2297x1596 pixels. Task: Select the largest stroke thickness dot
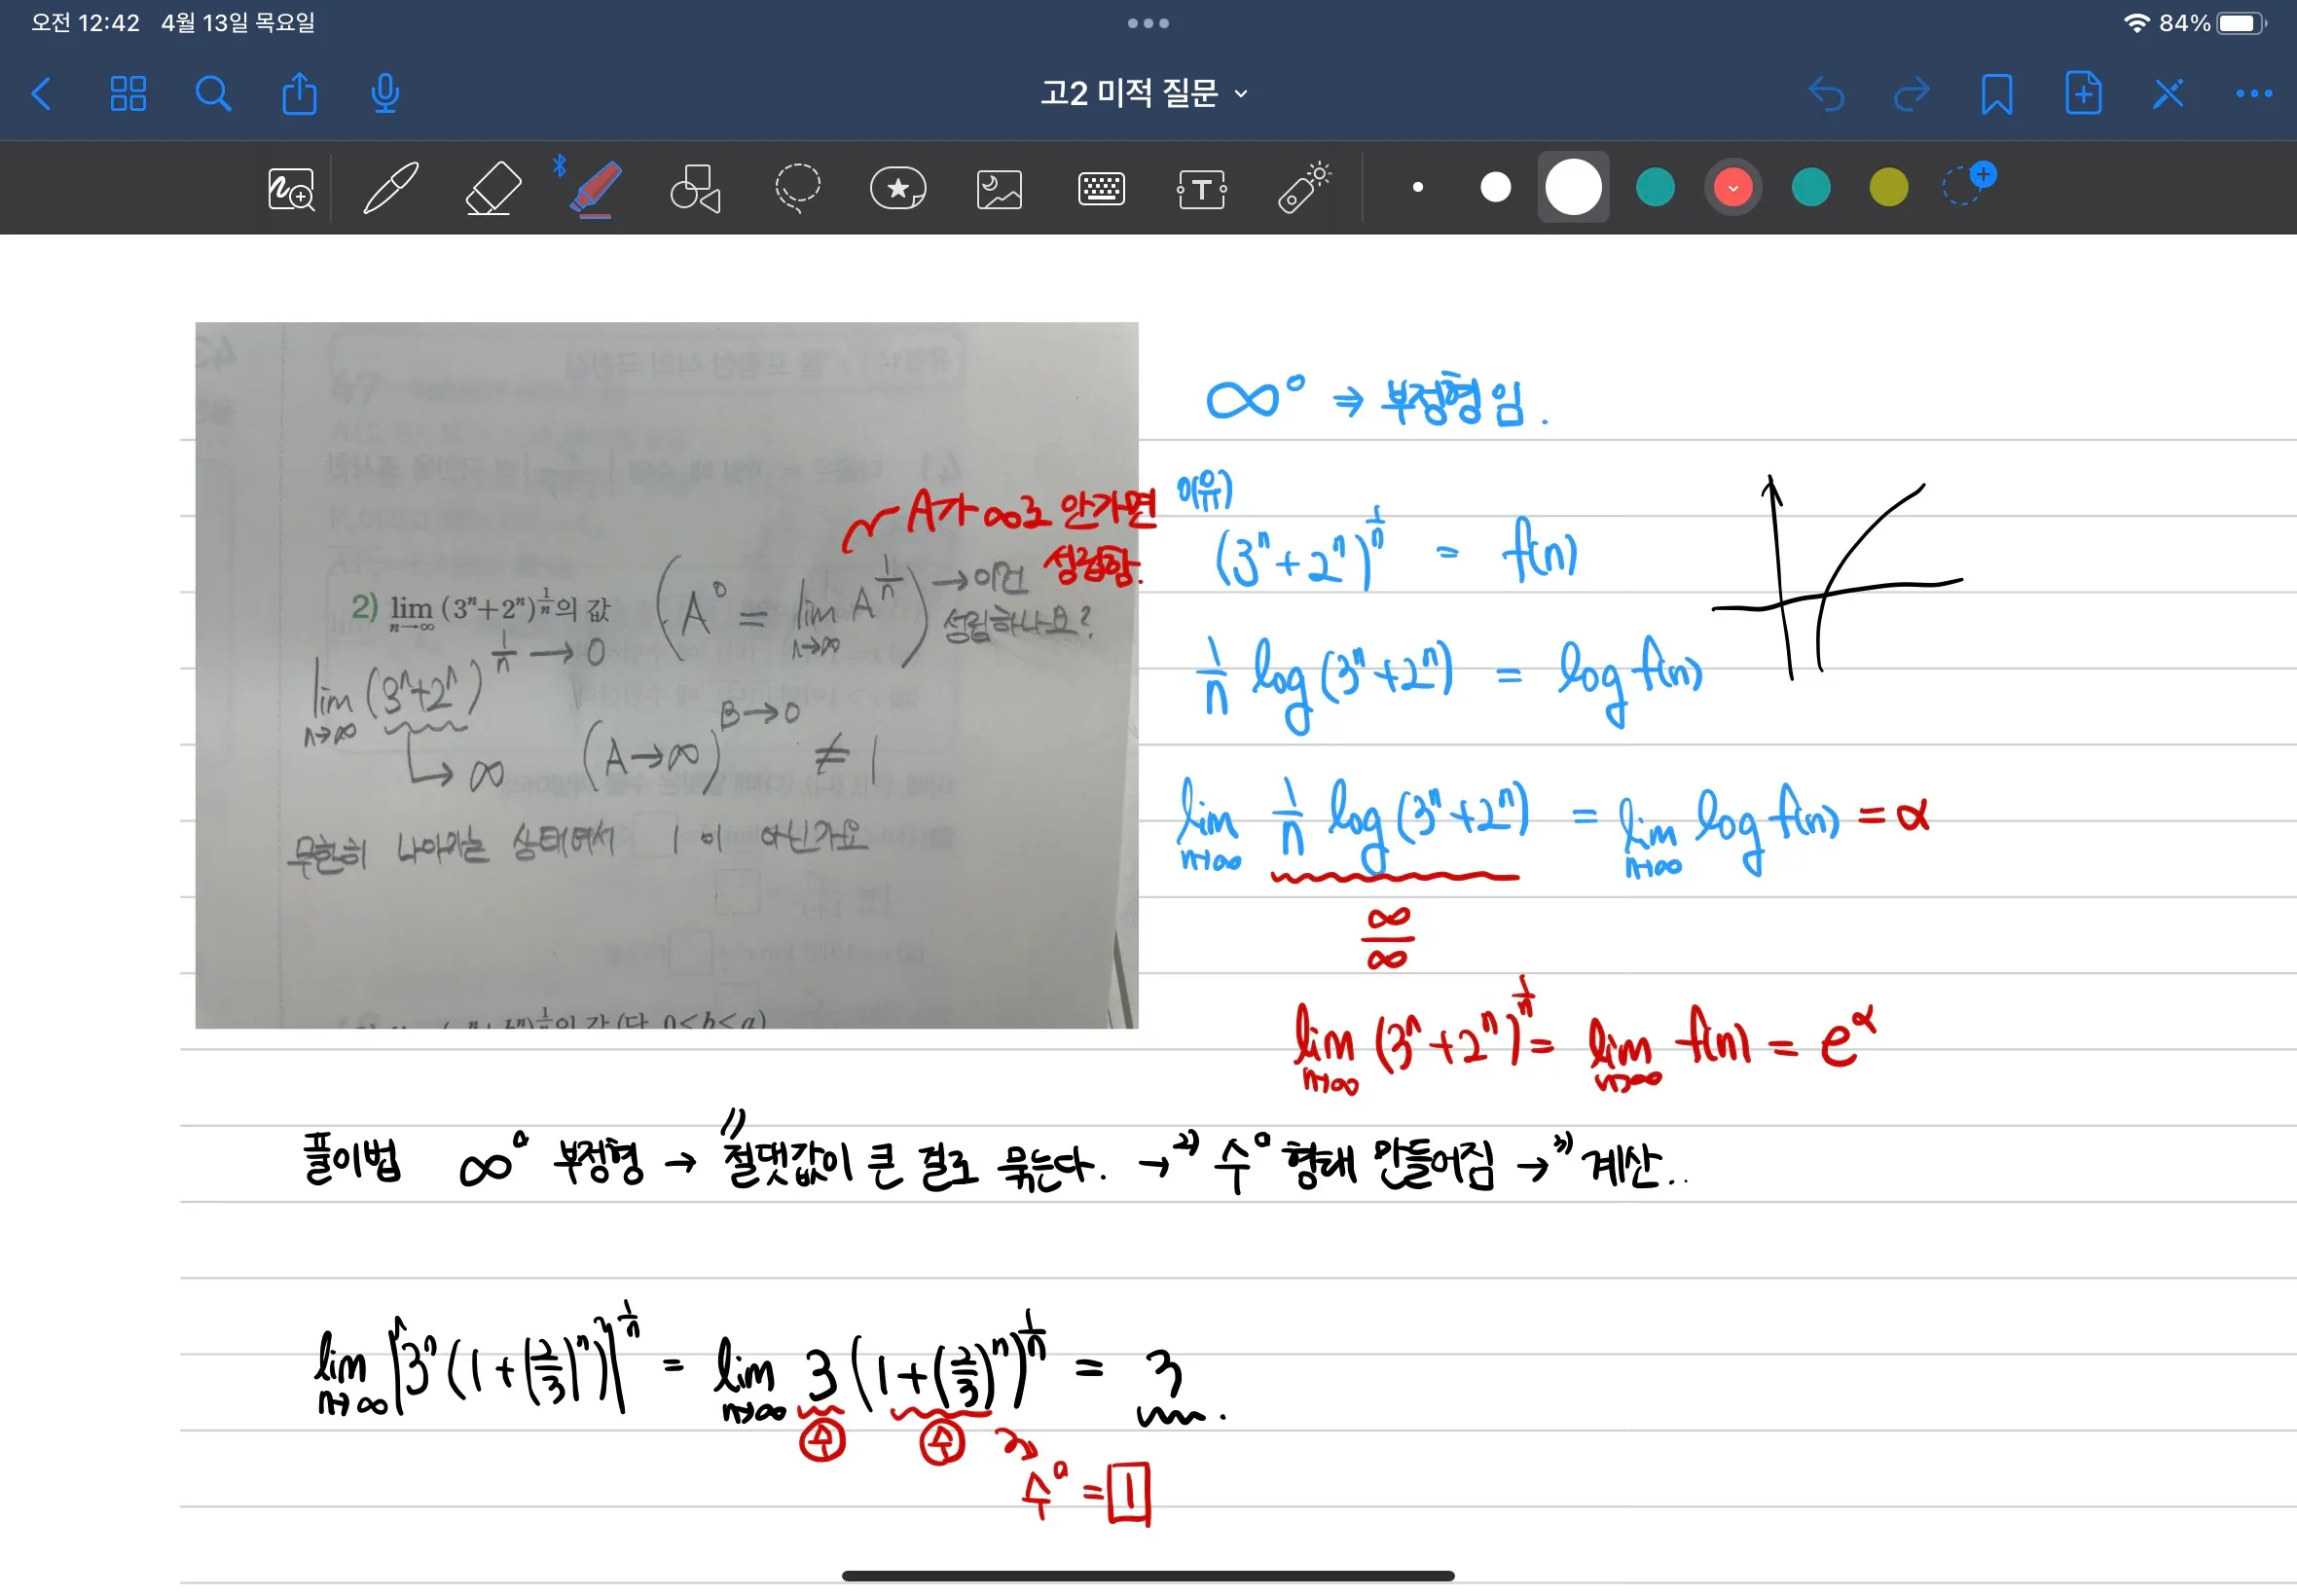pyautogui.click(x=1573, y=187)
